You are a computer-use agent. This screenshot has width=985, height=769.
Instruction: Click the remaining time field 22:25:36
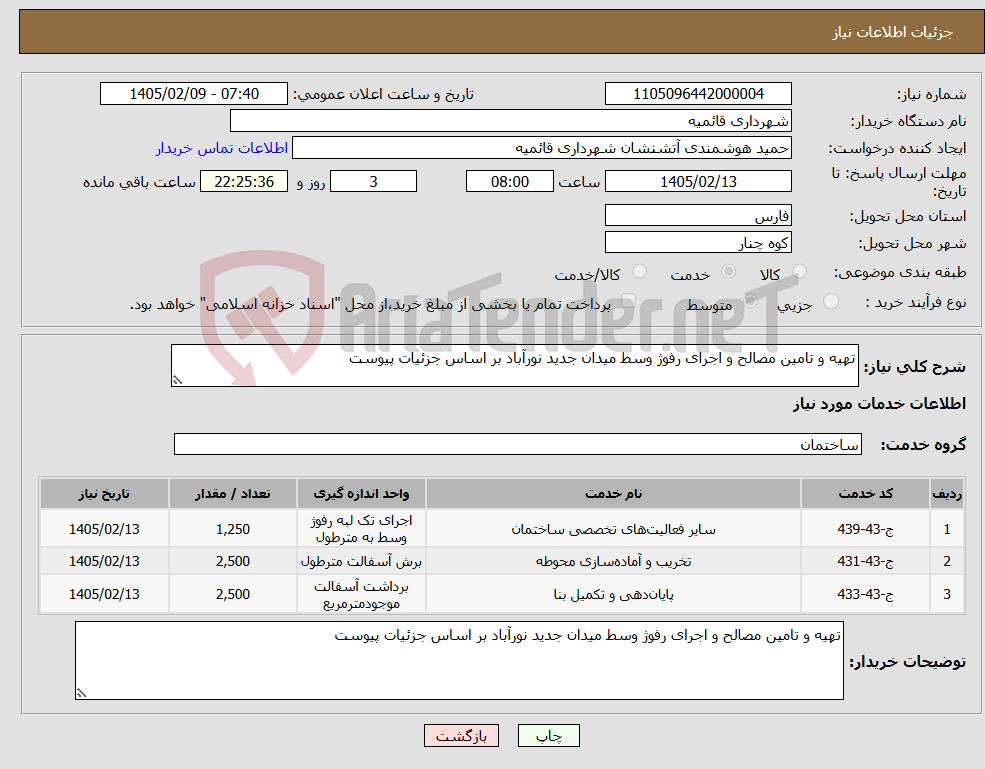click(x=244, y=182)
